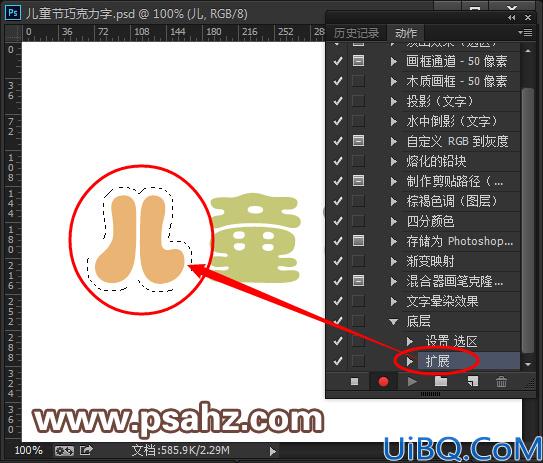Toggle dialog icon for 存储为 Photoshop

pyautogui.click(x=358, y=240)
